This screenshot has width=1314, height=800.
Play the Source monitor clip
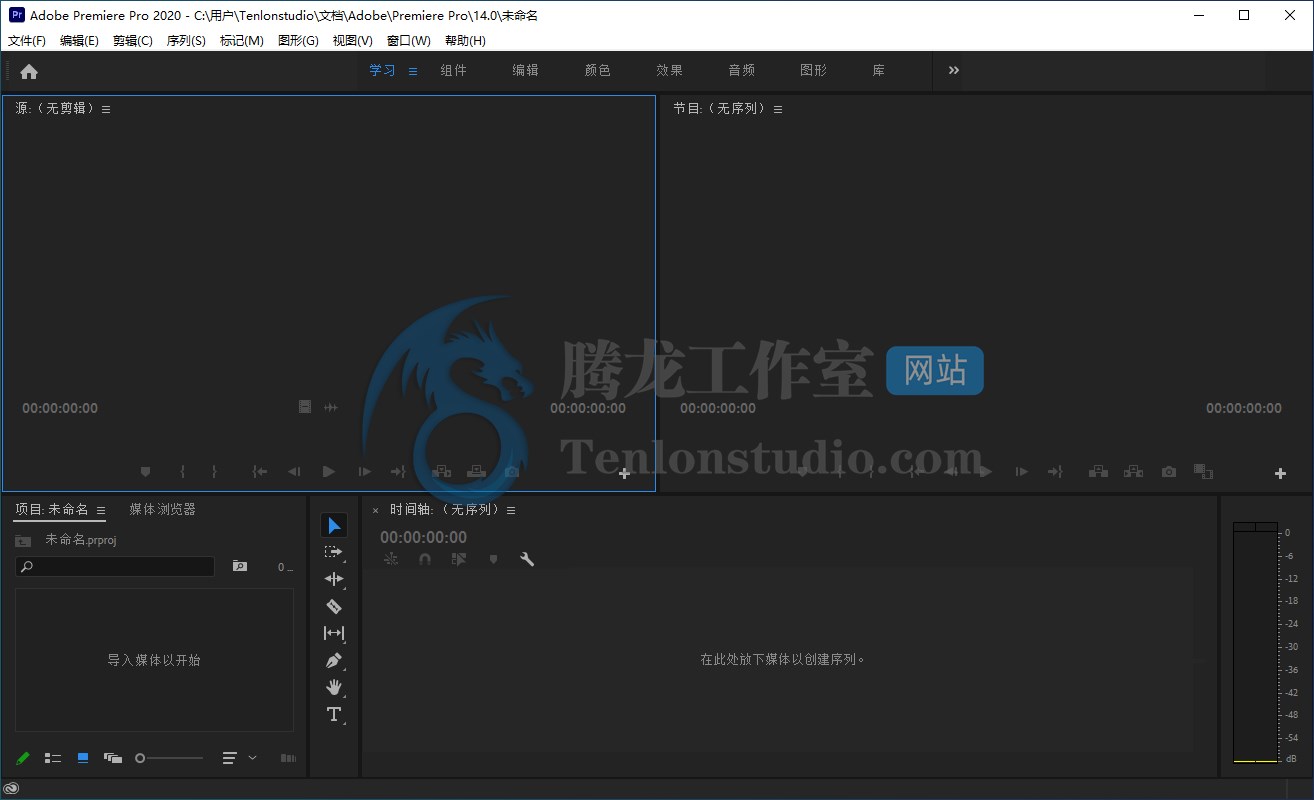(329, 471)
